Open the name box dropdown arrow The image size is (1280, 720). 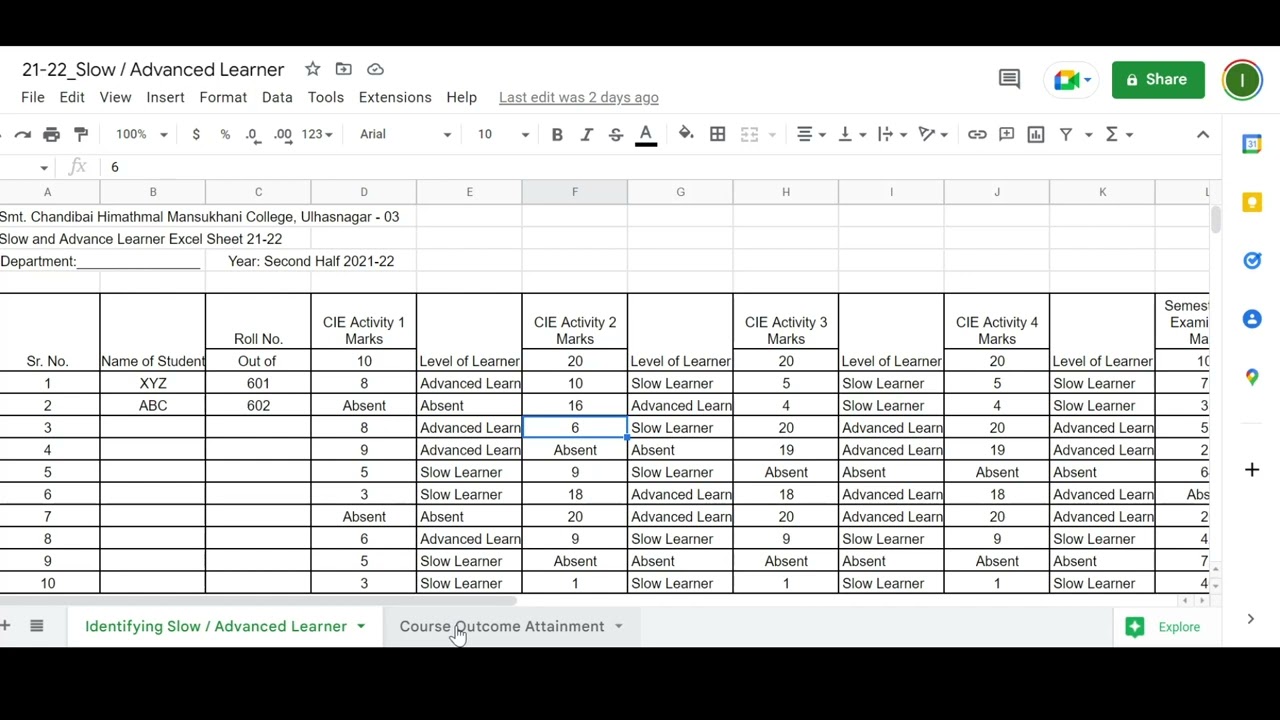[44, 168]
